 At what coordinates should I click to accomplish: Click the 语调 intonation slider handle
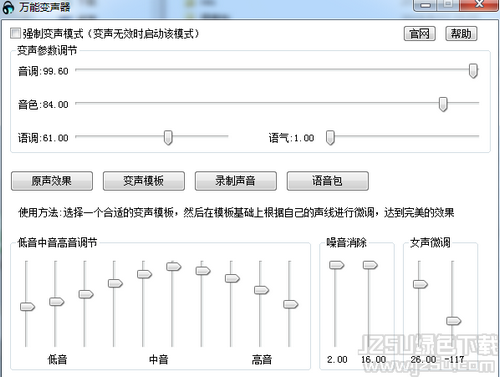click(x=168, y=137)
